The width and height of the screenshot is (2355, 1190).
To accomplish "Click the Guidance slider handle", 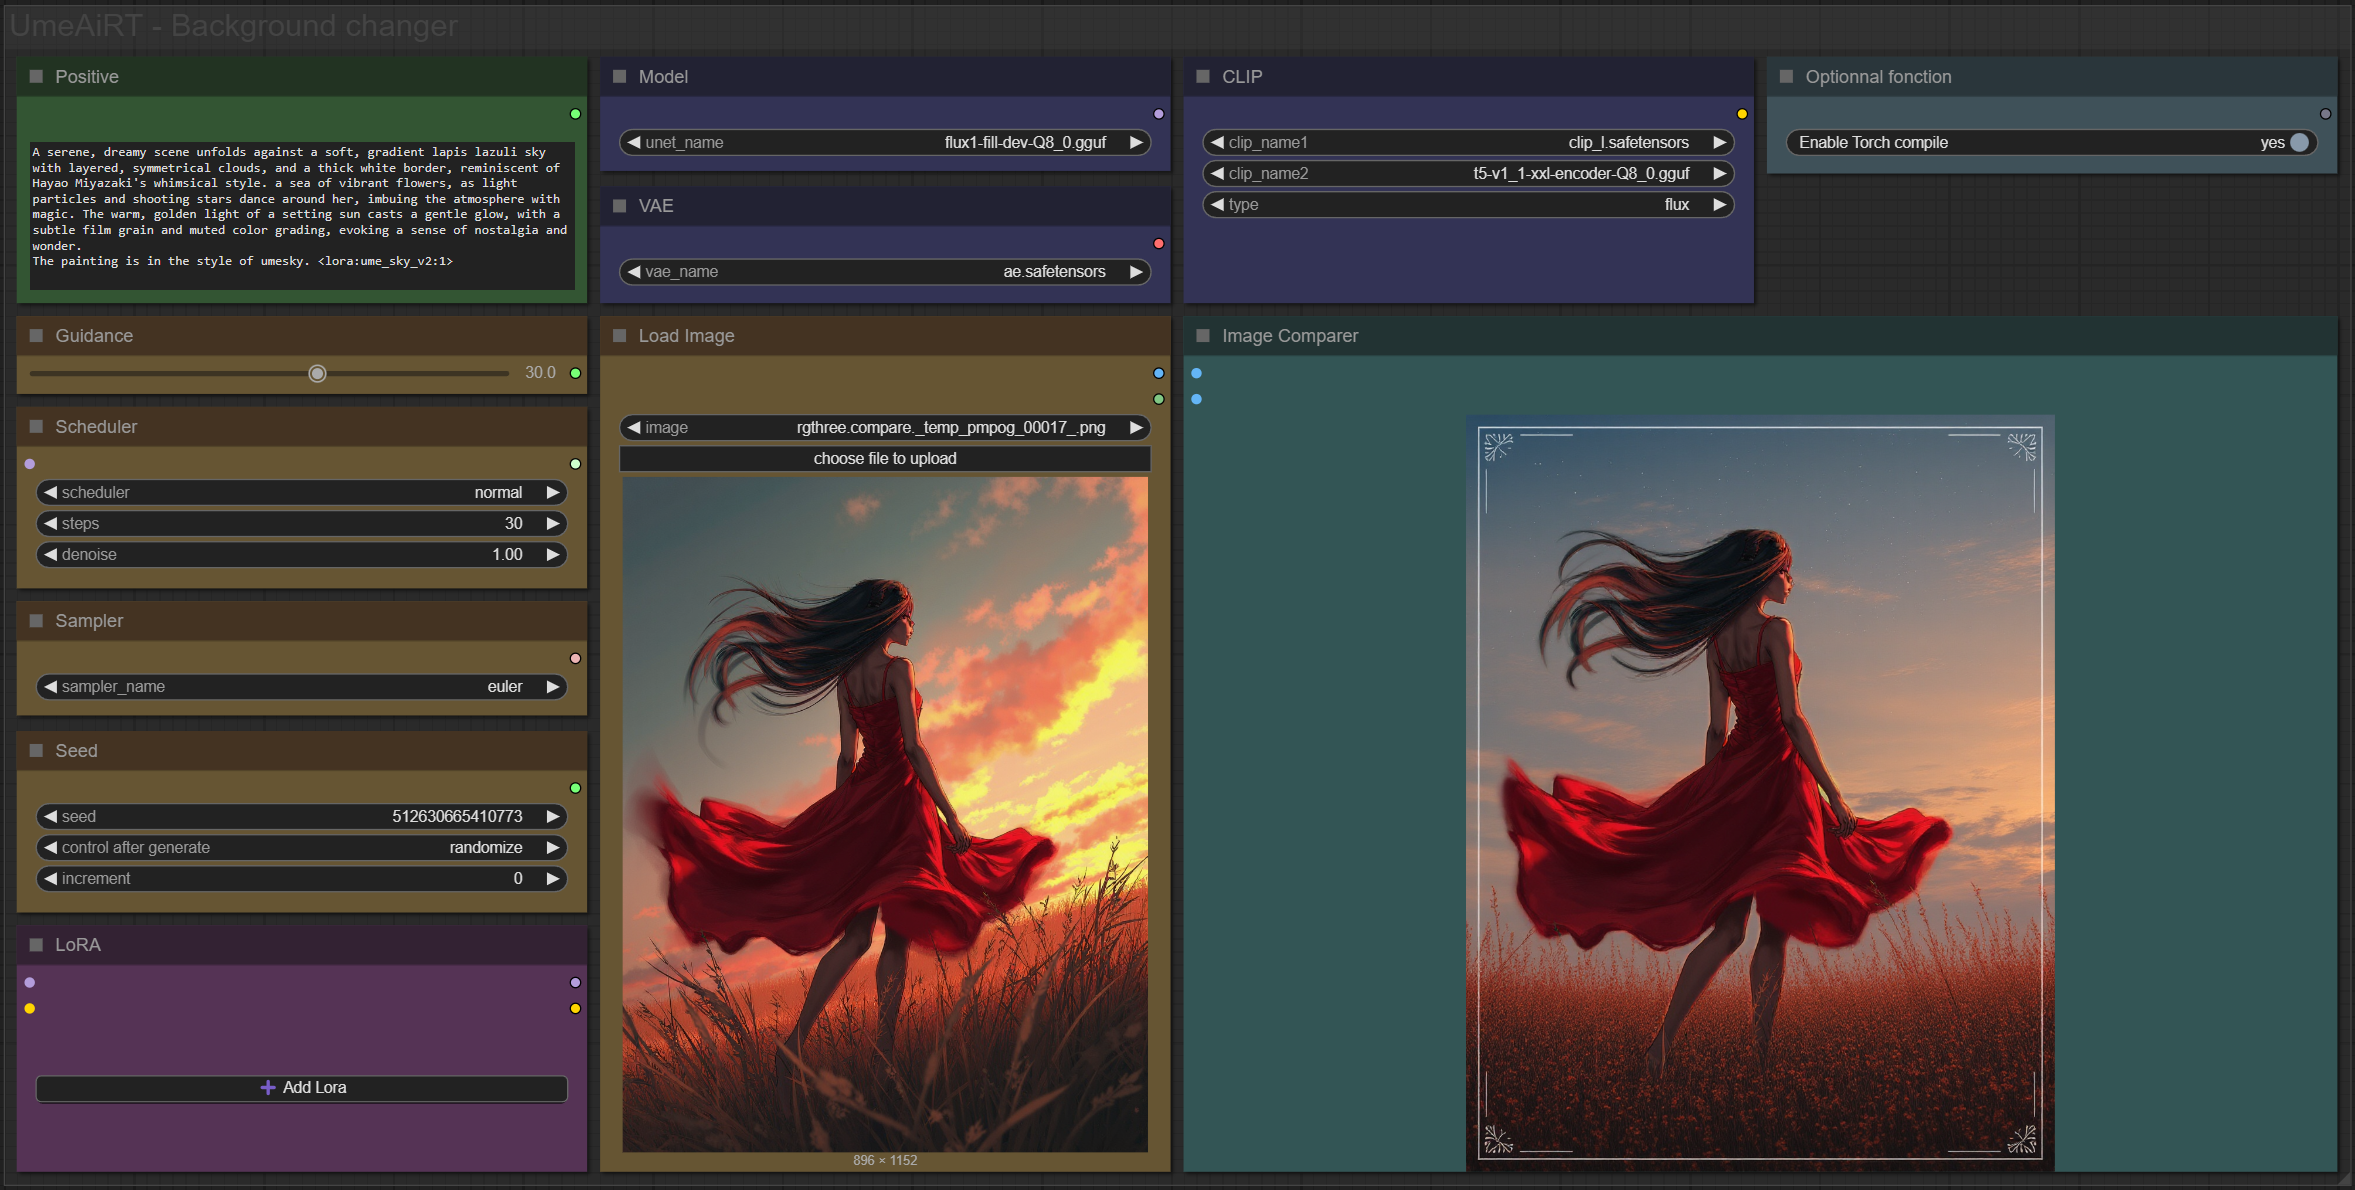I will click(x=317, y=373).
